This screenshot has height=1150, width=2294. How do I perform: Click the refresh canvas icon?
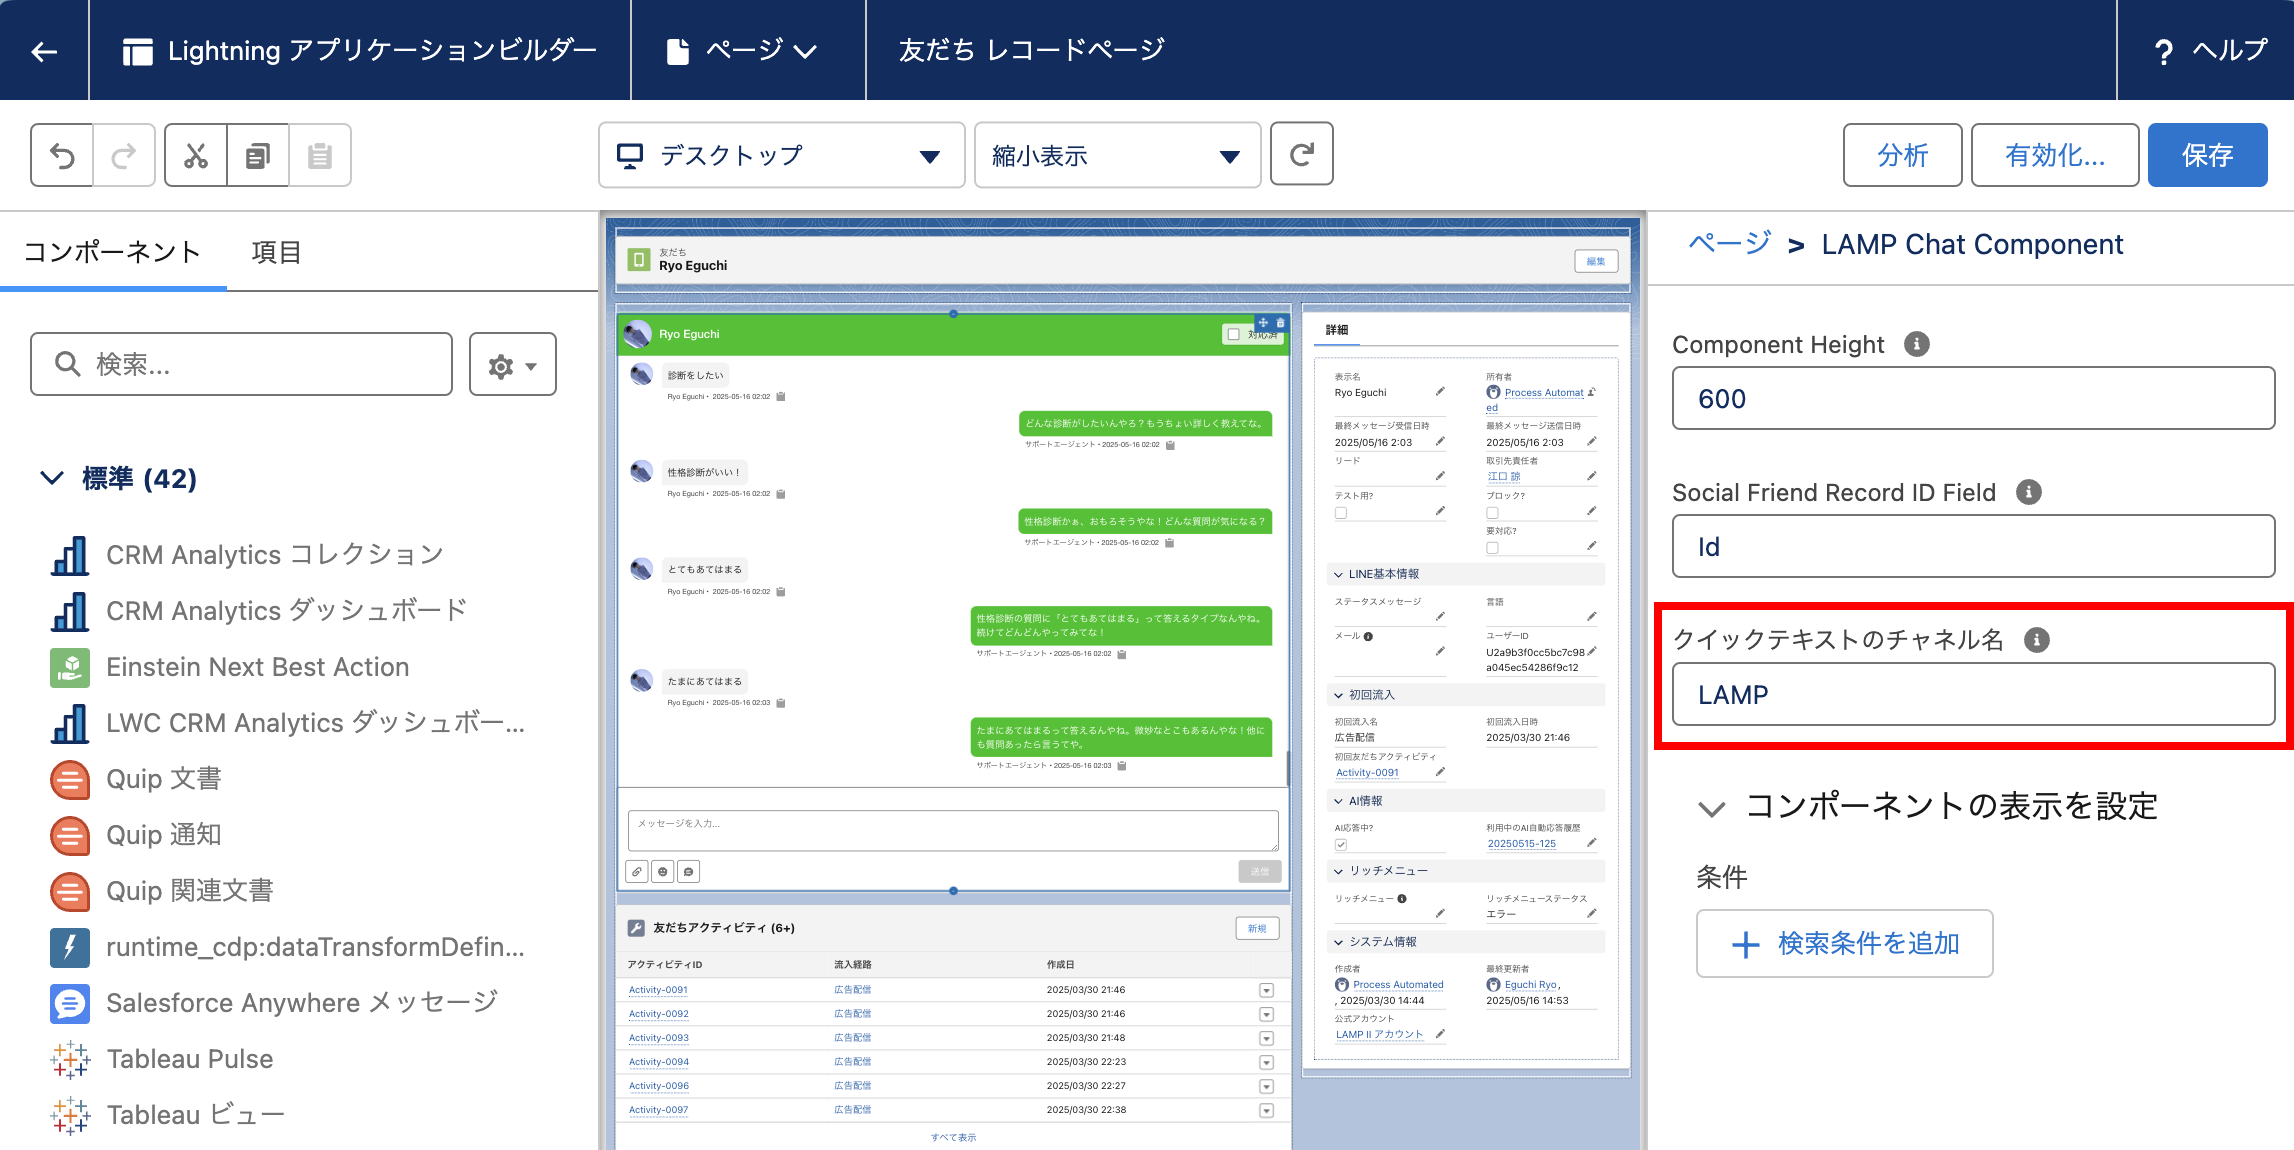(1301, 155)
